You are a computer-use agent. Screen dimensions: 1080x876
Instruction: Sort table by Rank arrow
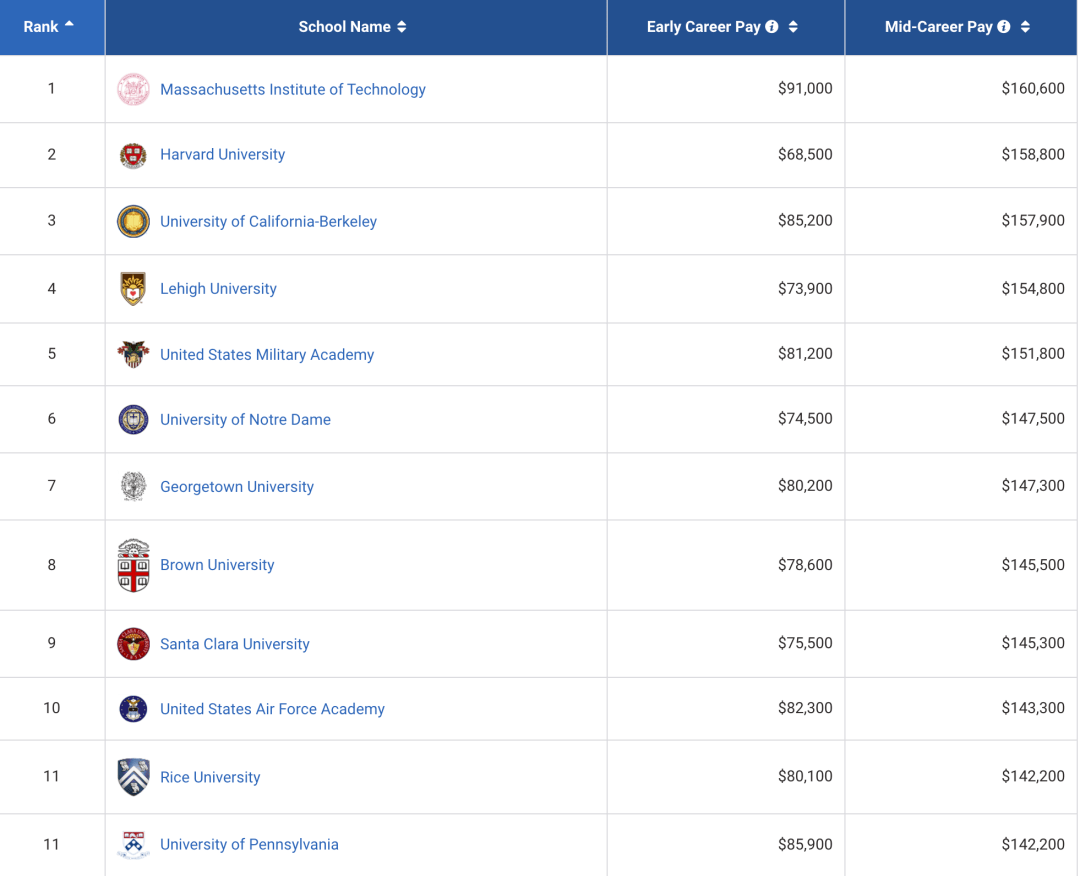click(69, 24)
